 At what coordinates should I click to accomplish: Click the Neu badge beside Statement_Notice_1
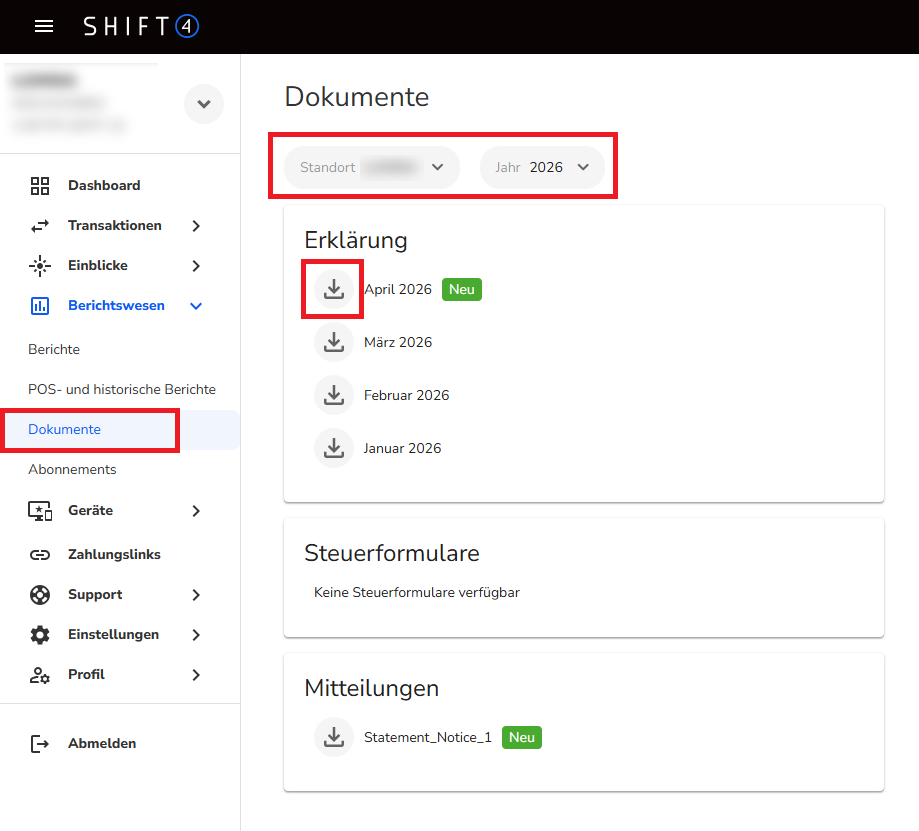[522, 737]
